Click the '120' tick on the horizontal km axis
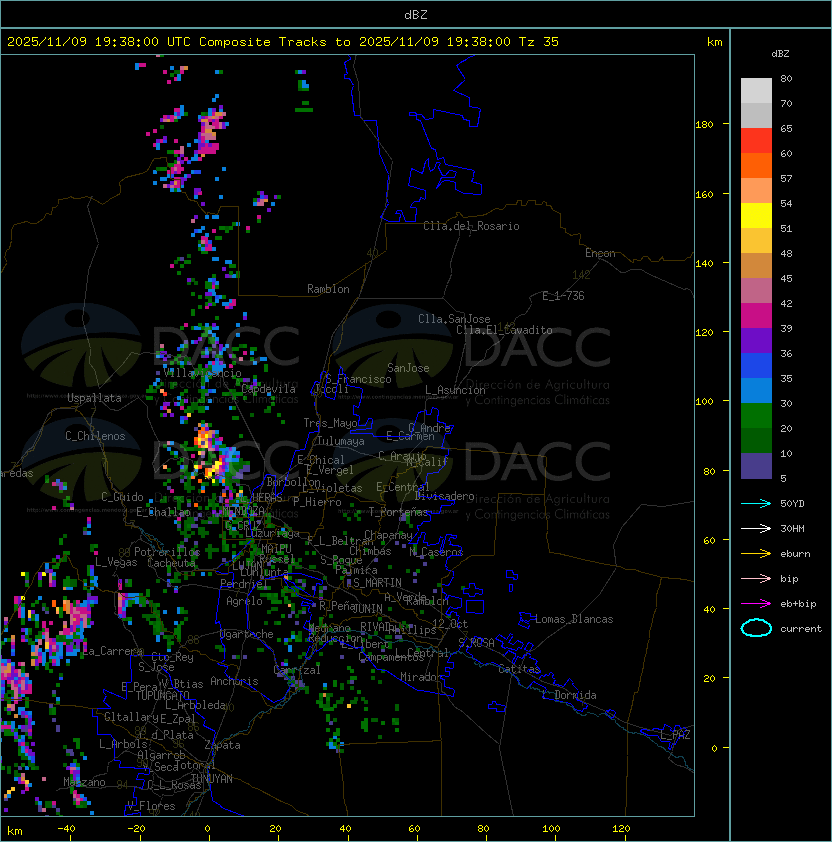The height and width of the screenshot is (842, 832). 621,829
